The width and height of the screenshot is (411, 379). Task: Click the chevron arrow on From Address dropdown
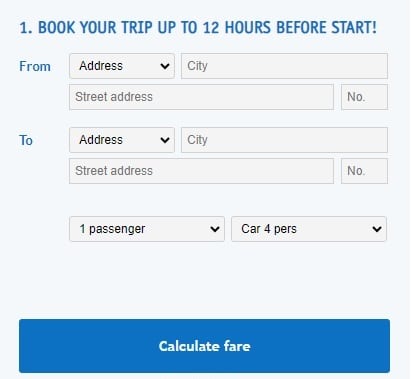165,66
